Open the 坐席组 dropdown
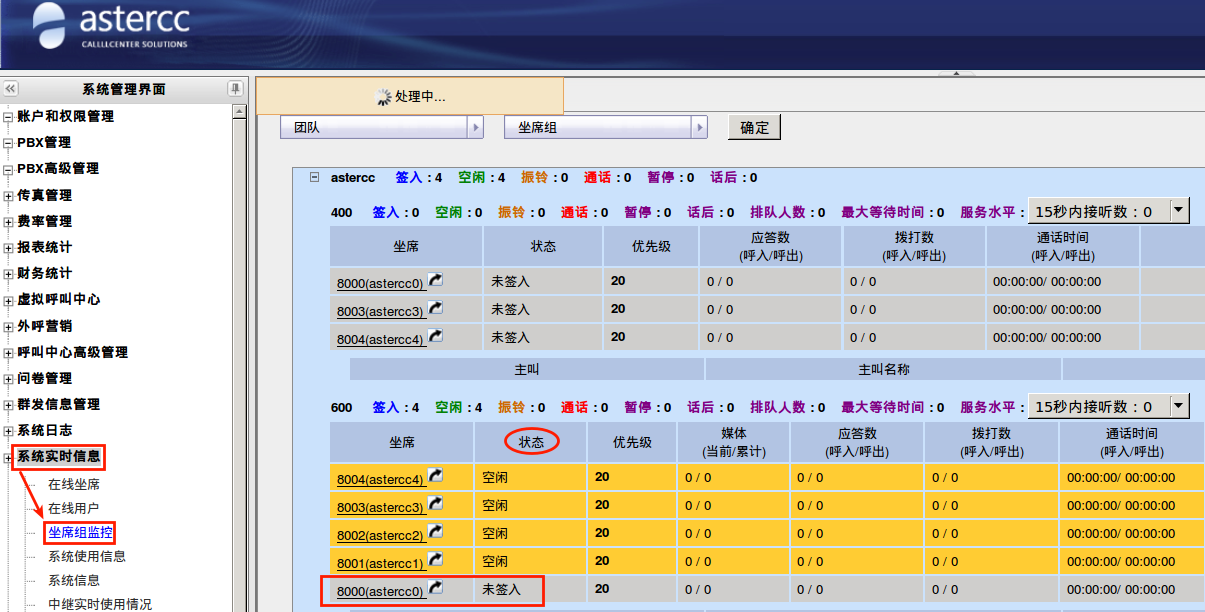 point(700,128)
